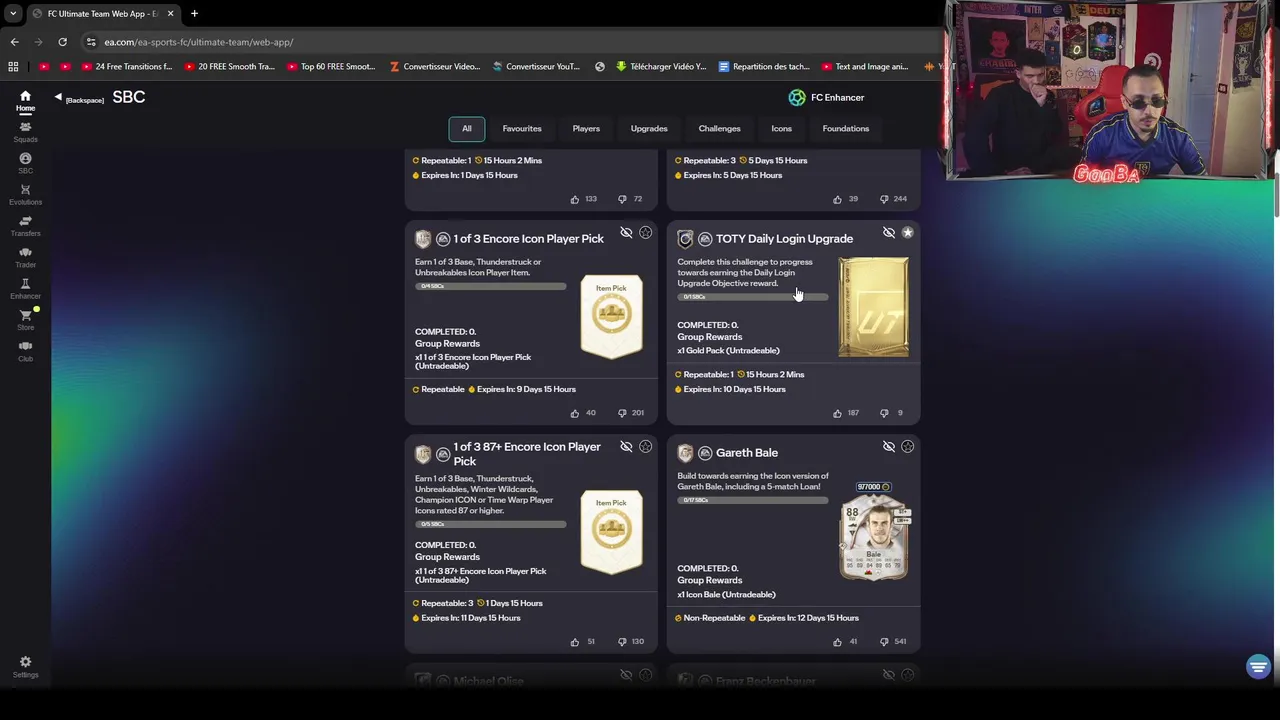
Task: Click the Item Pick image on 87+ Encore card
Action: click(x=611, y=531)
